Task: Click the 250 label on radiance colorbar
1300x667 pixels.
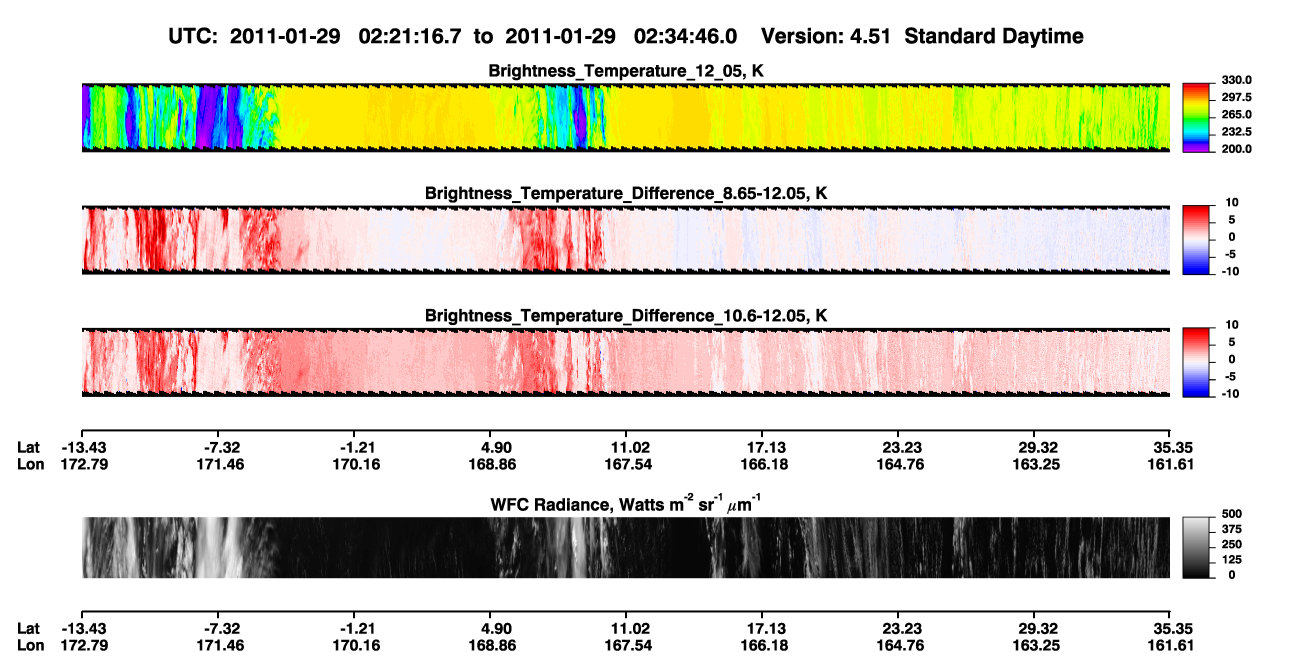Action: [x=1232, y=545]
